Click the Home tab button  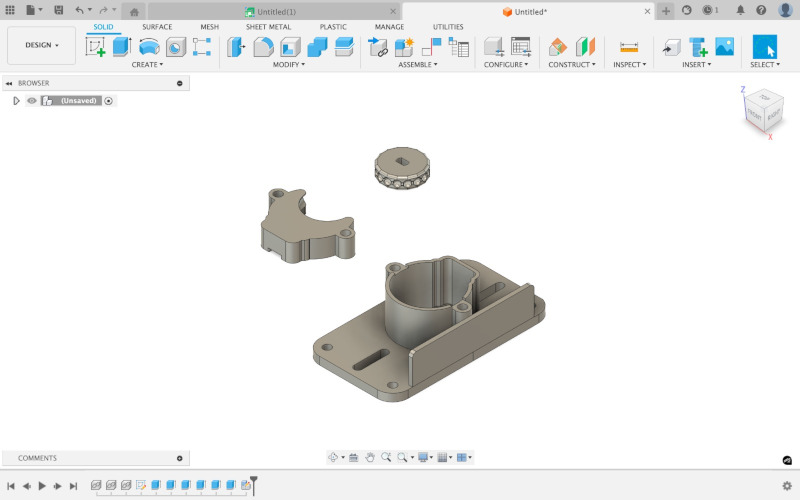point(134,12)
